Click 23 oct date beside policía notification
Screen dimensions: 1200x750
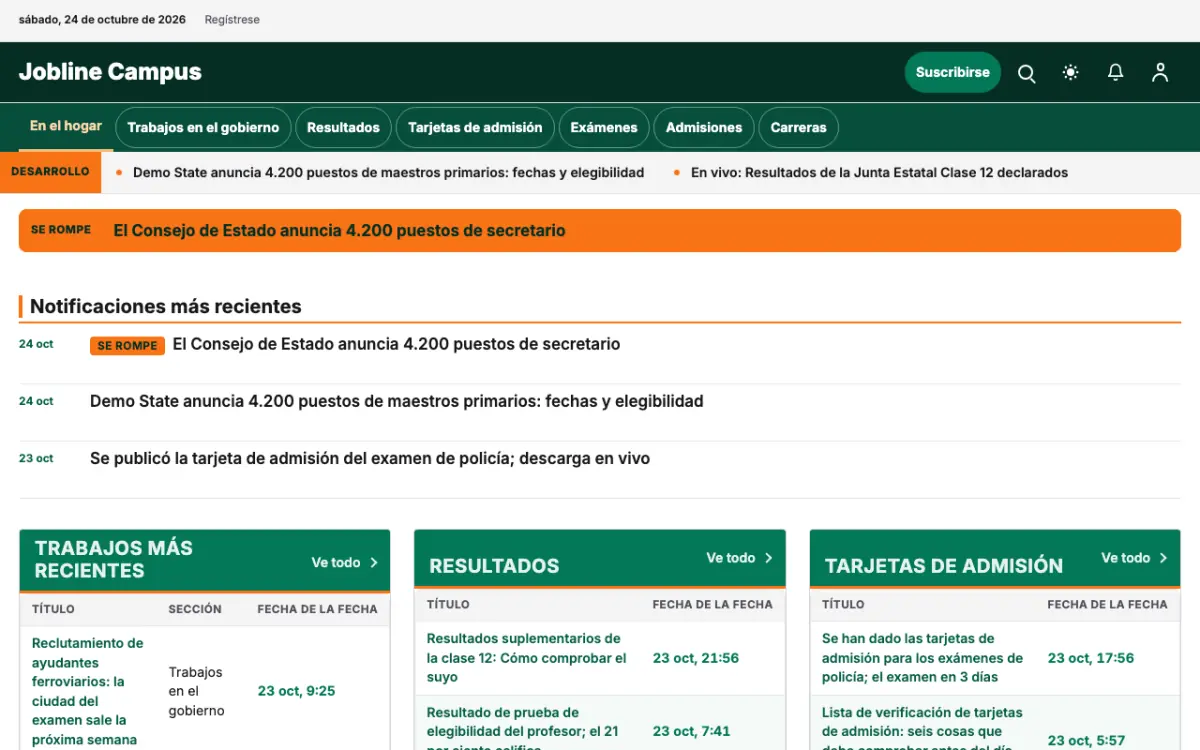tap(36, 458)
